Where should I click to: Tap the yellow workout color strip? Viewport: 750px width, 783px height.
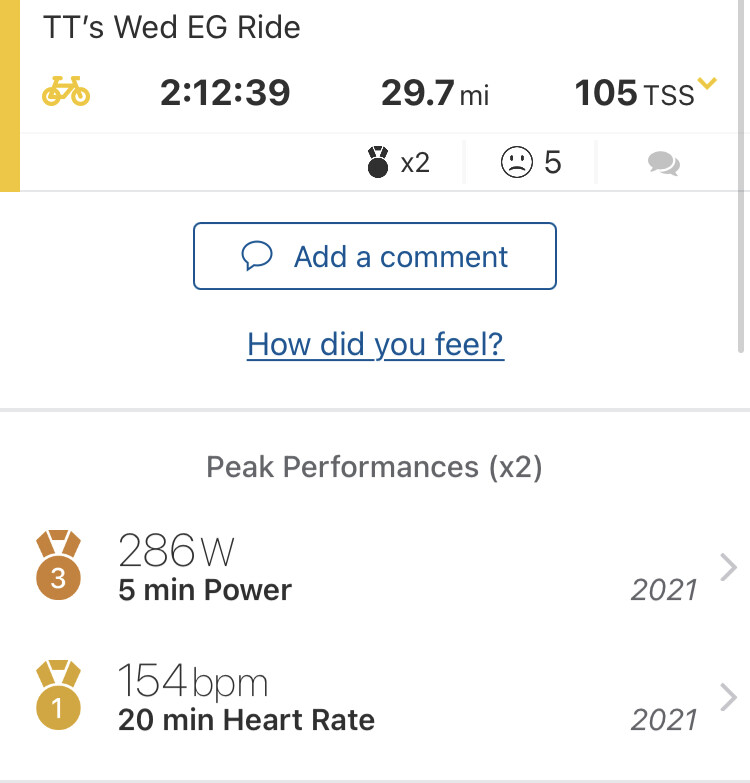pos(10,95)
